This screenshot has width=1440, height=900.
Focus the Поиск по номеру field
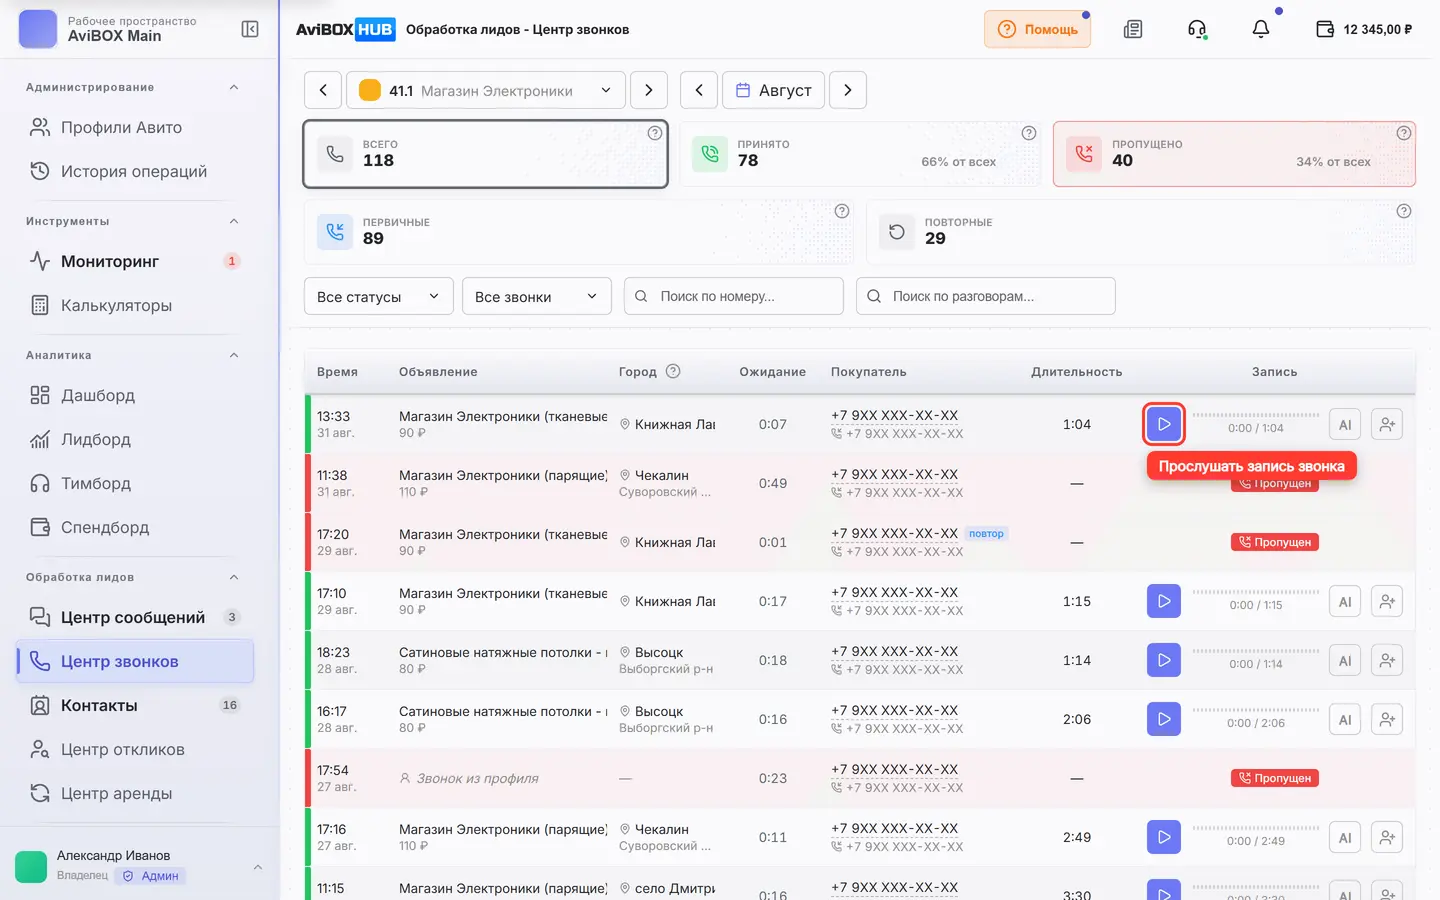tap(734, 296)
